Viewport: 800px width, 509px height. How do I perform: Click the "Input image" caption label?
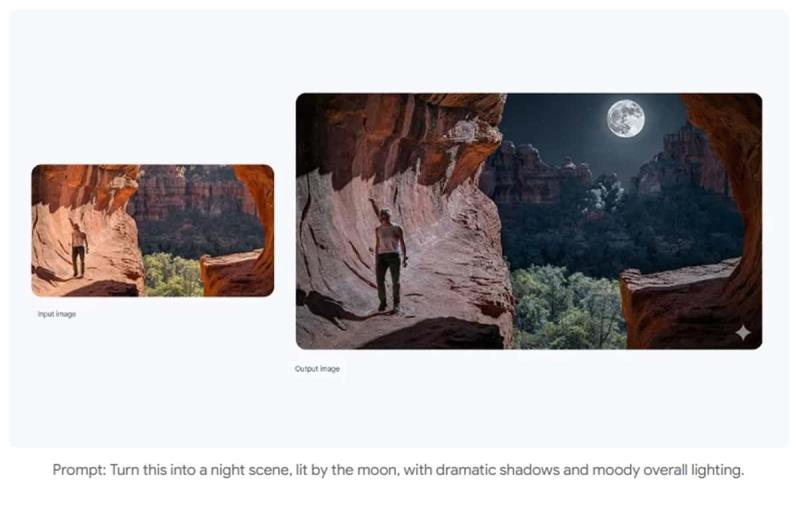click(x=57, y=314)
